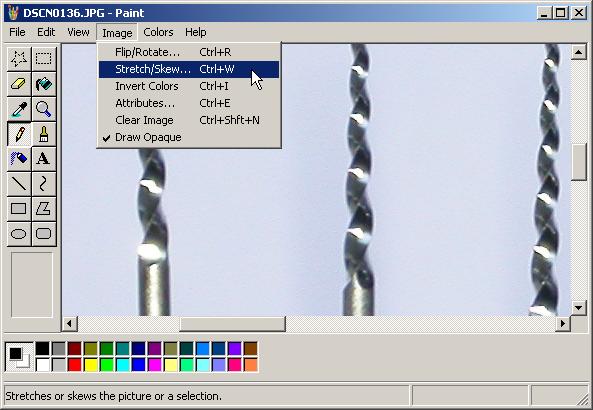Activate the Pick Color eyedropper tool

[x=19, y=109]
